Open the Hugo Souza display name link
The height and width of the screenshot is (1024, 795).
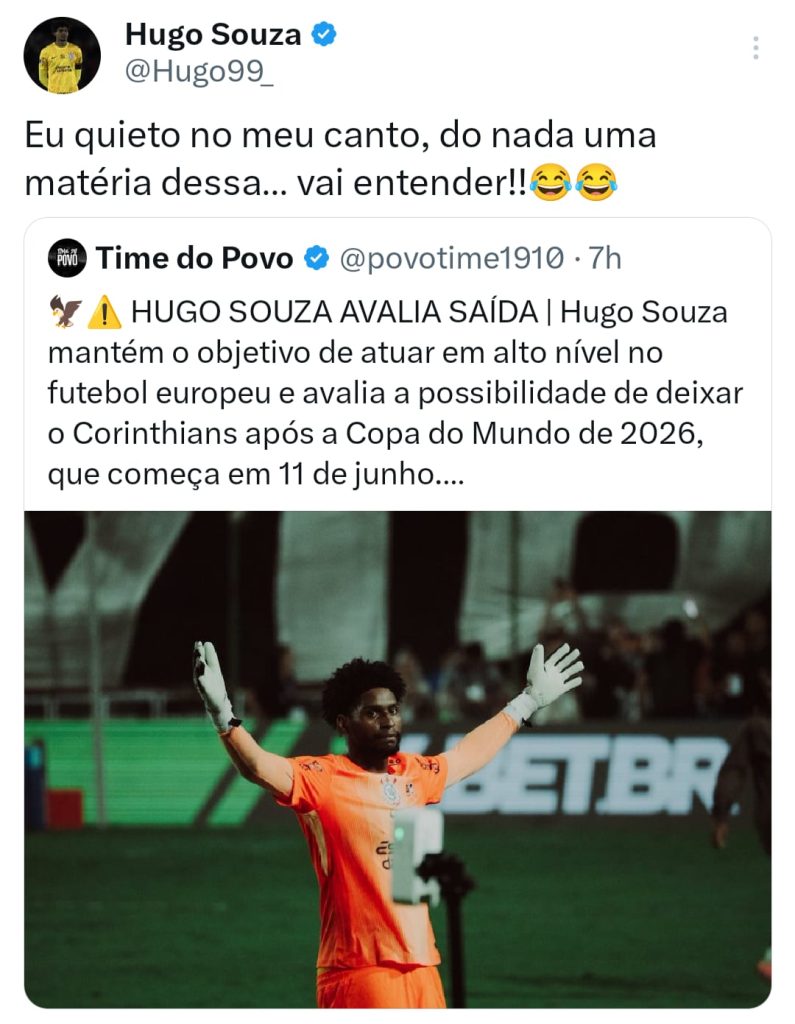click(x=213, y=35)
